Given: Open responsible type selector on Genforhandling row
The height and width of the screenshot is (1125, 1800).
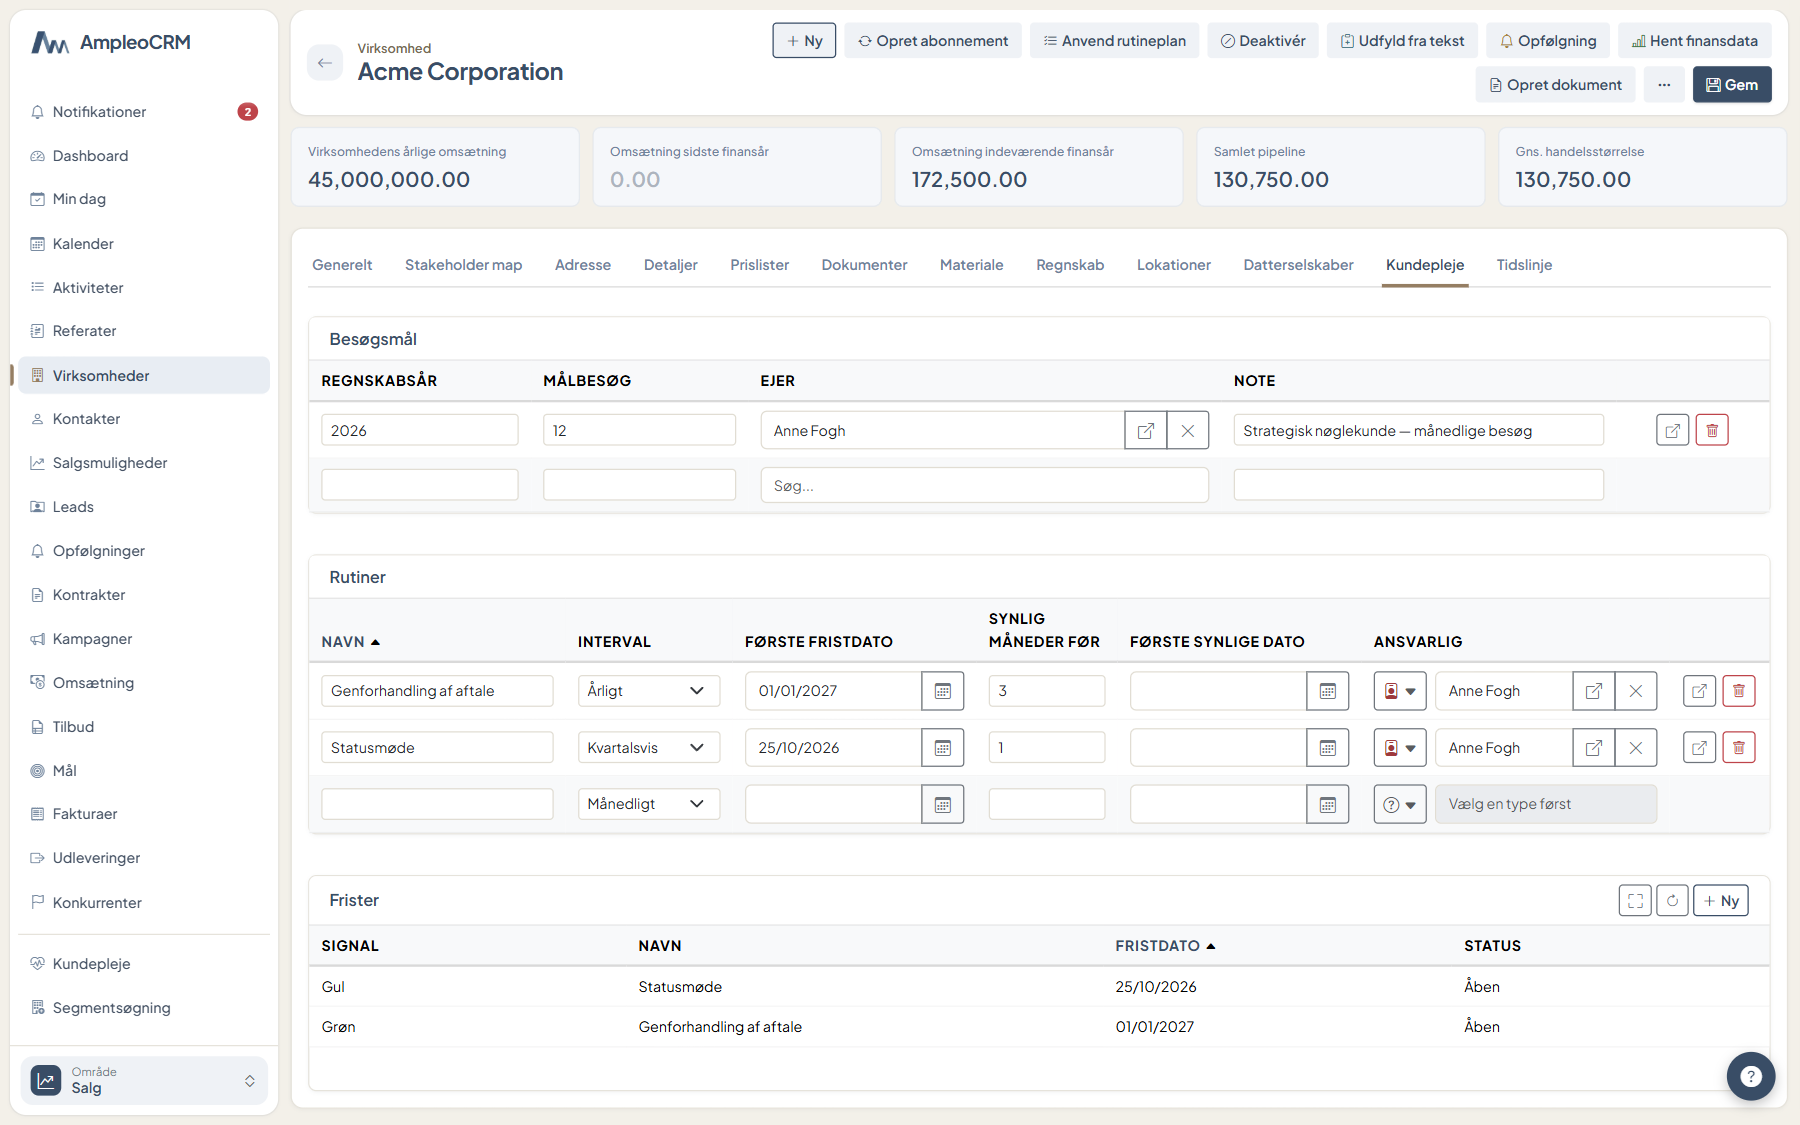Looking at the screenshot, I should (1399, 691).
